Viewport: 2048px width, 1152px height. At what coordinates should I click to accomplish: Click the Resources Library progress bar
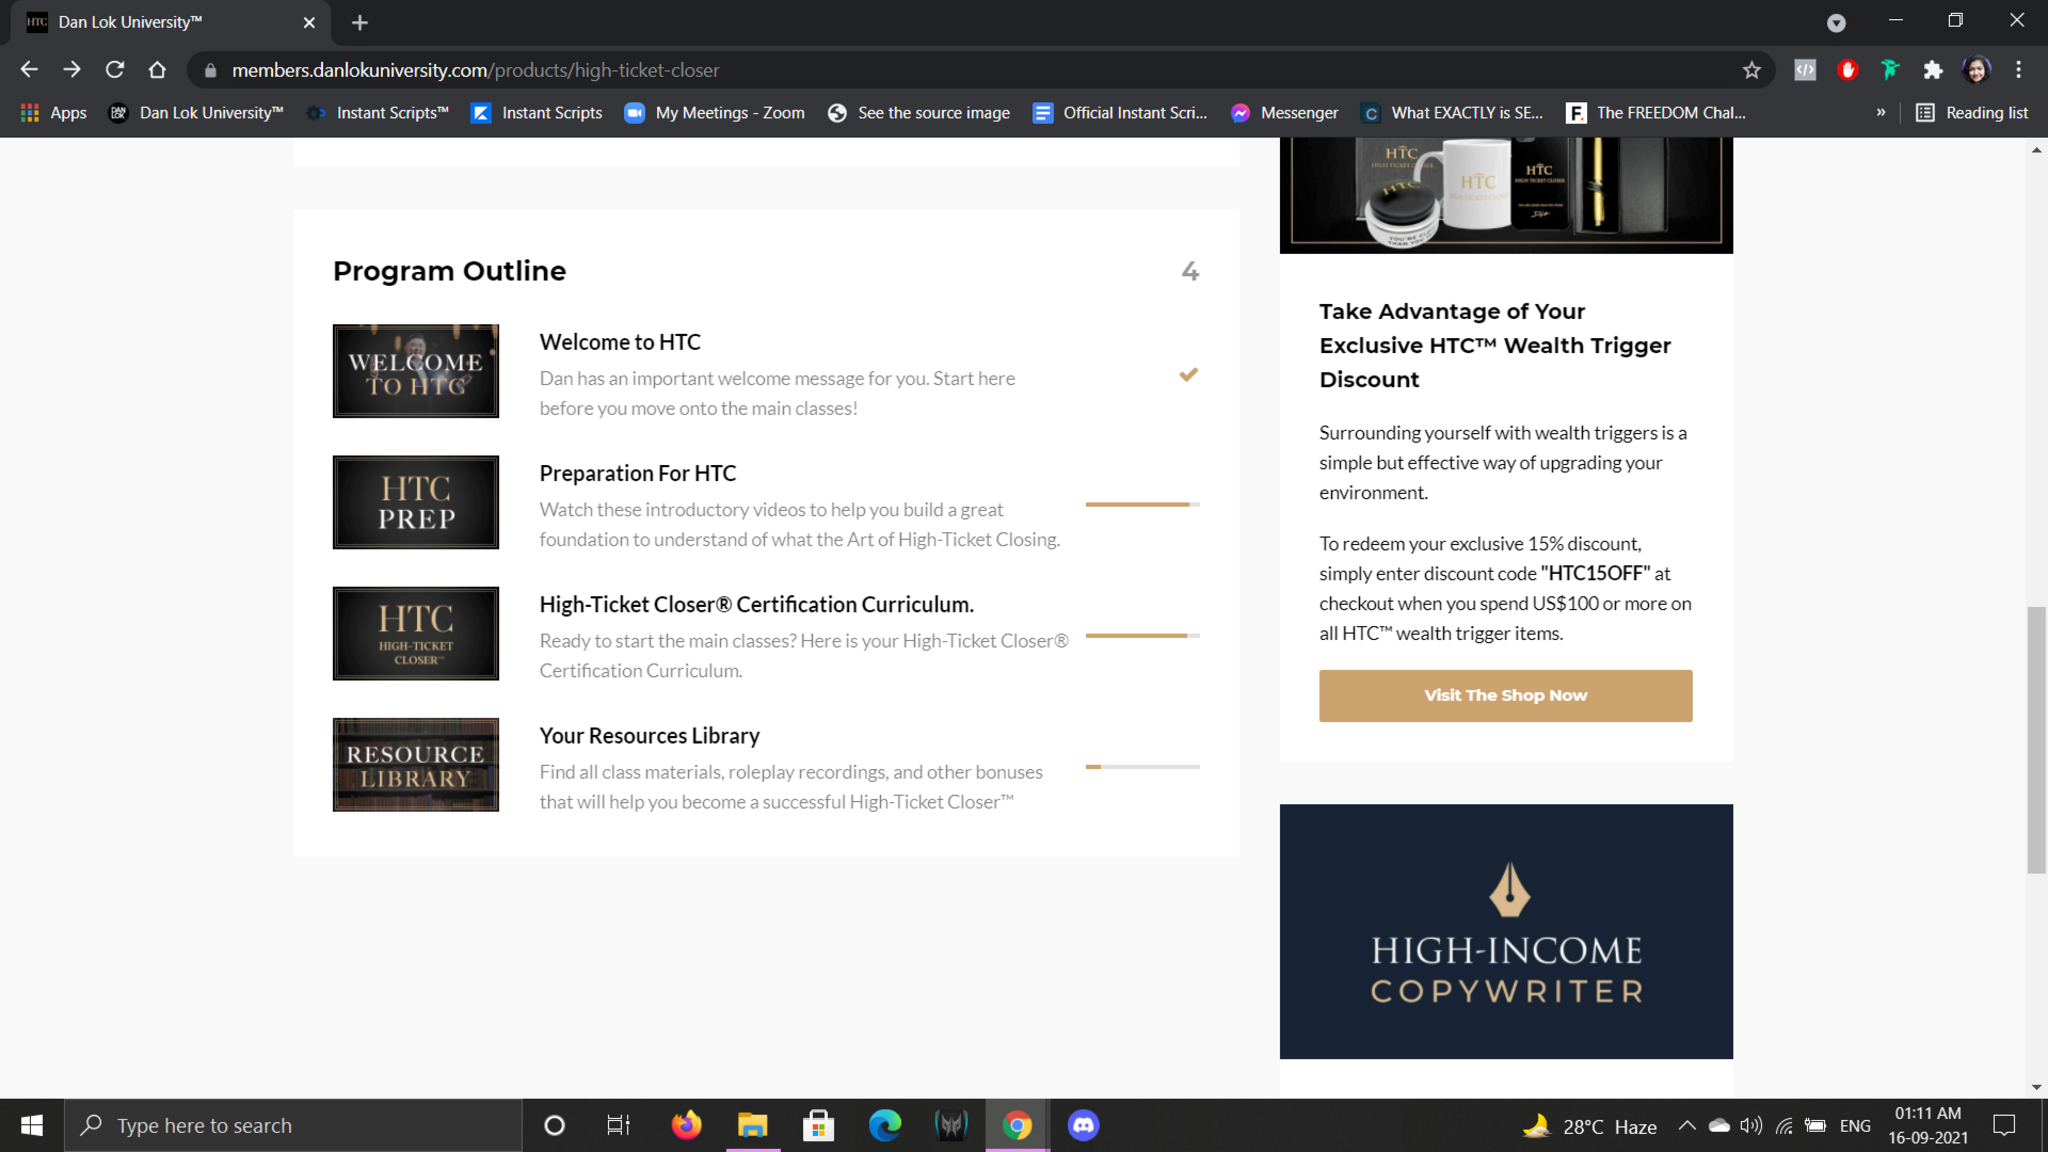click(x=1142, y=767)
